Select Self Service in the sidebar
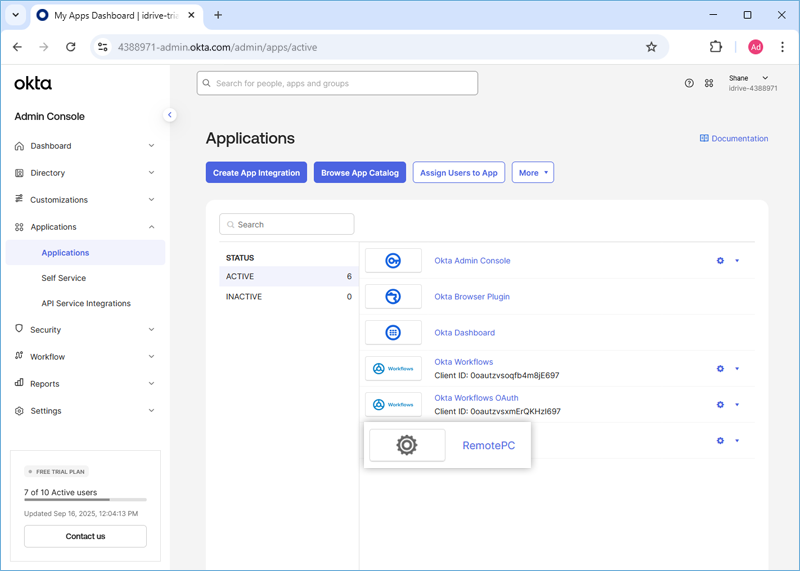Image resolution: width=800 pixels, height=571 pixels. pos(64,278)
